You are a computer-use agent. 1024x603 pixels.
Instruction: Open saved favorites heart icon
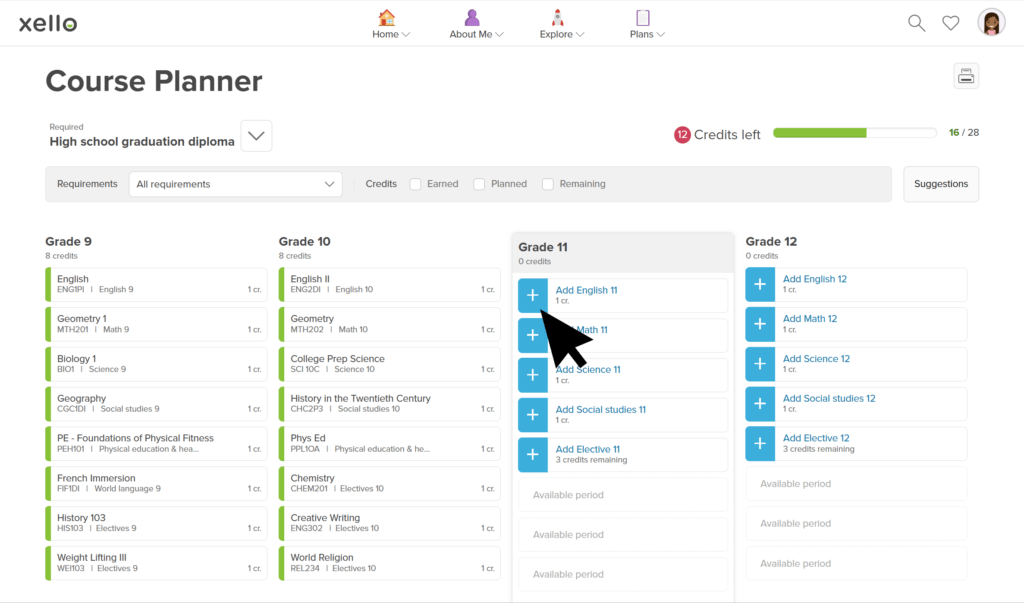tap(951, 23)
